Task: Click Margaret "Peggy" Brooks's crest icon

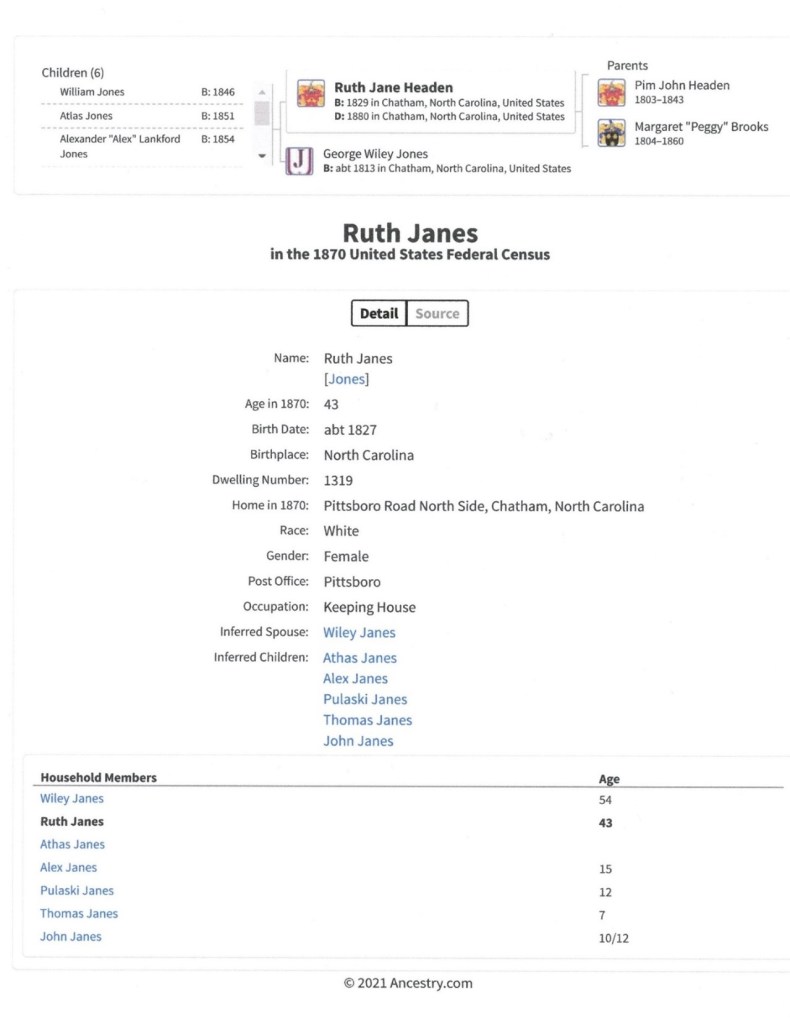Action: (x=611, y=133)
